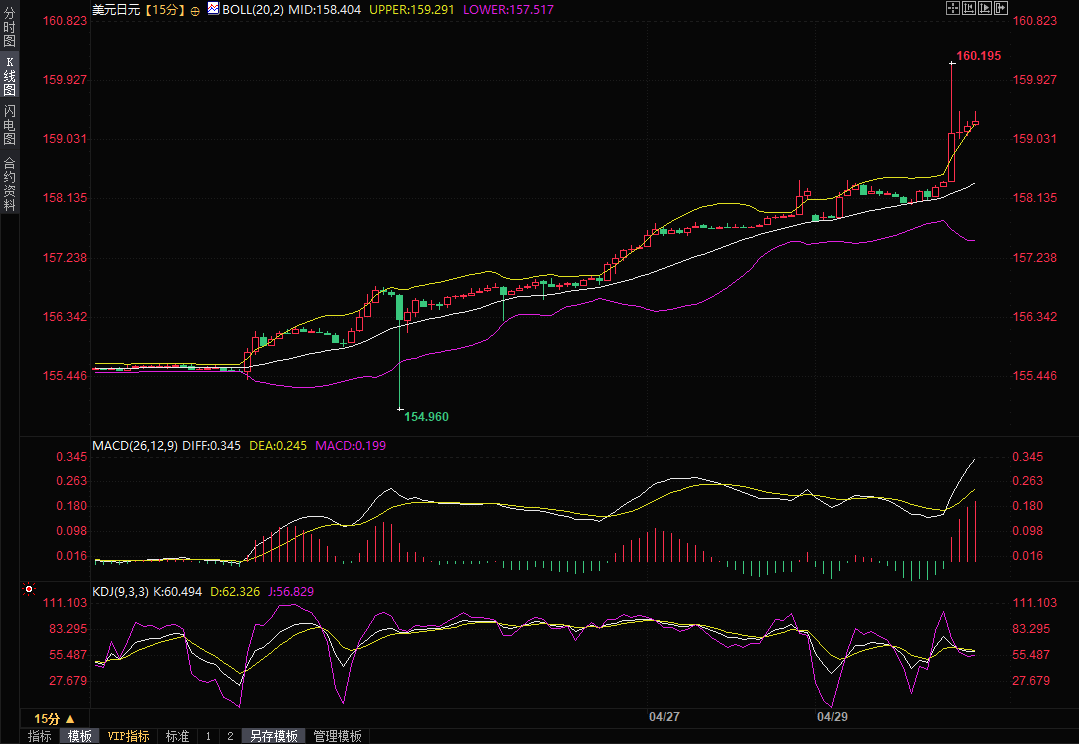Click the axis icon with play arrow
Screen dimensions: 1079x744
tap(985, 8)
